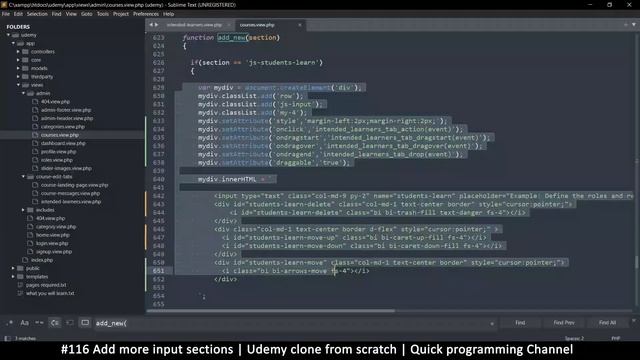This screenshot has height=360, width=640.
Task: Click admin-header.view.php file icon
Action: pyautogui.click(x=35, y=118)
